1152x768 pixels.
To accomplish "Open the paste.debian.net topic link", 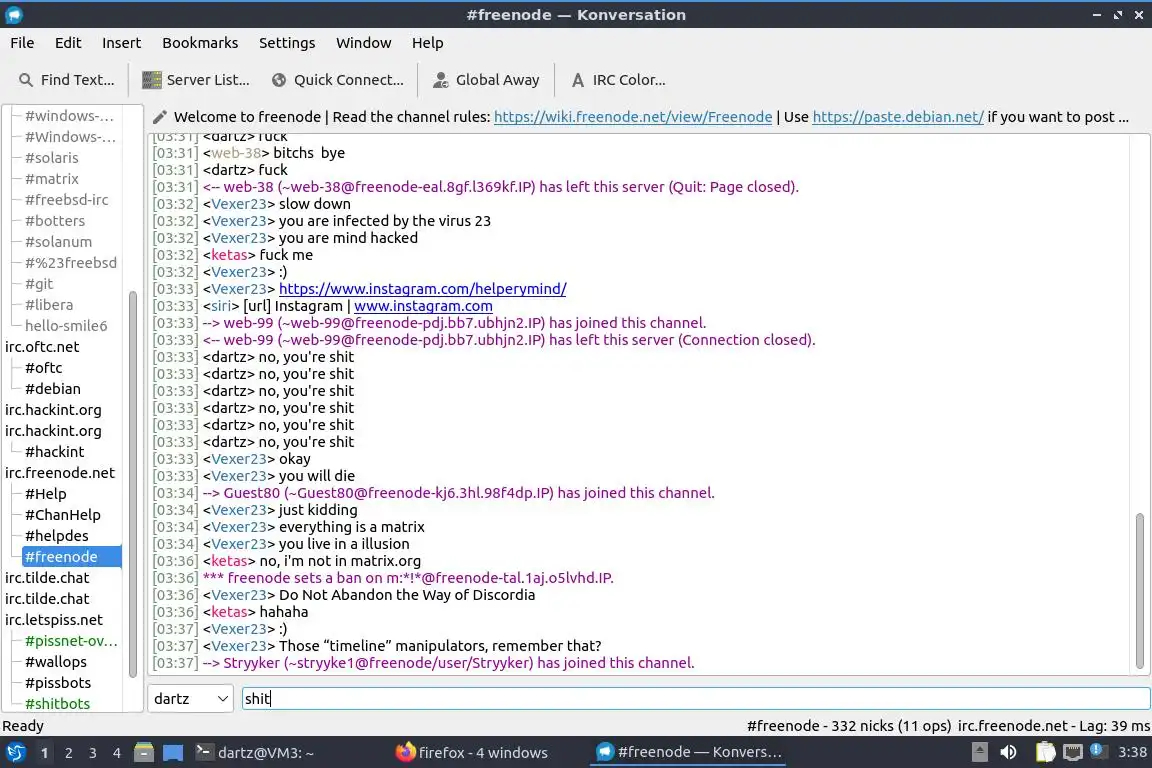I will click(x=898, y=117).
